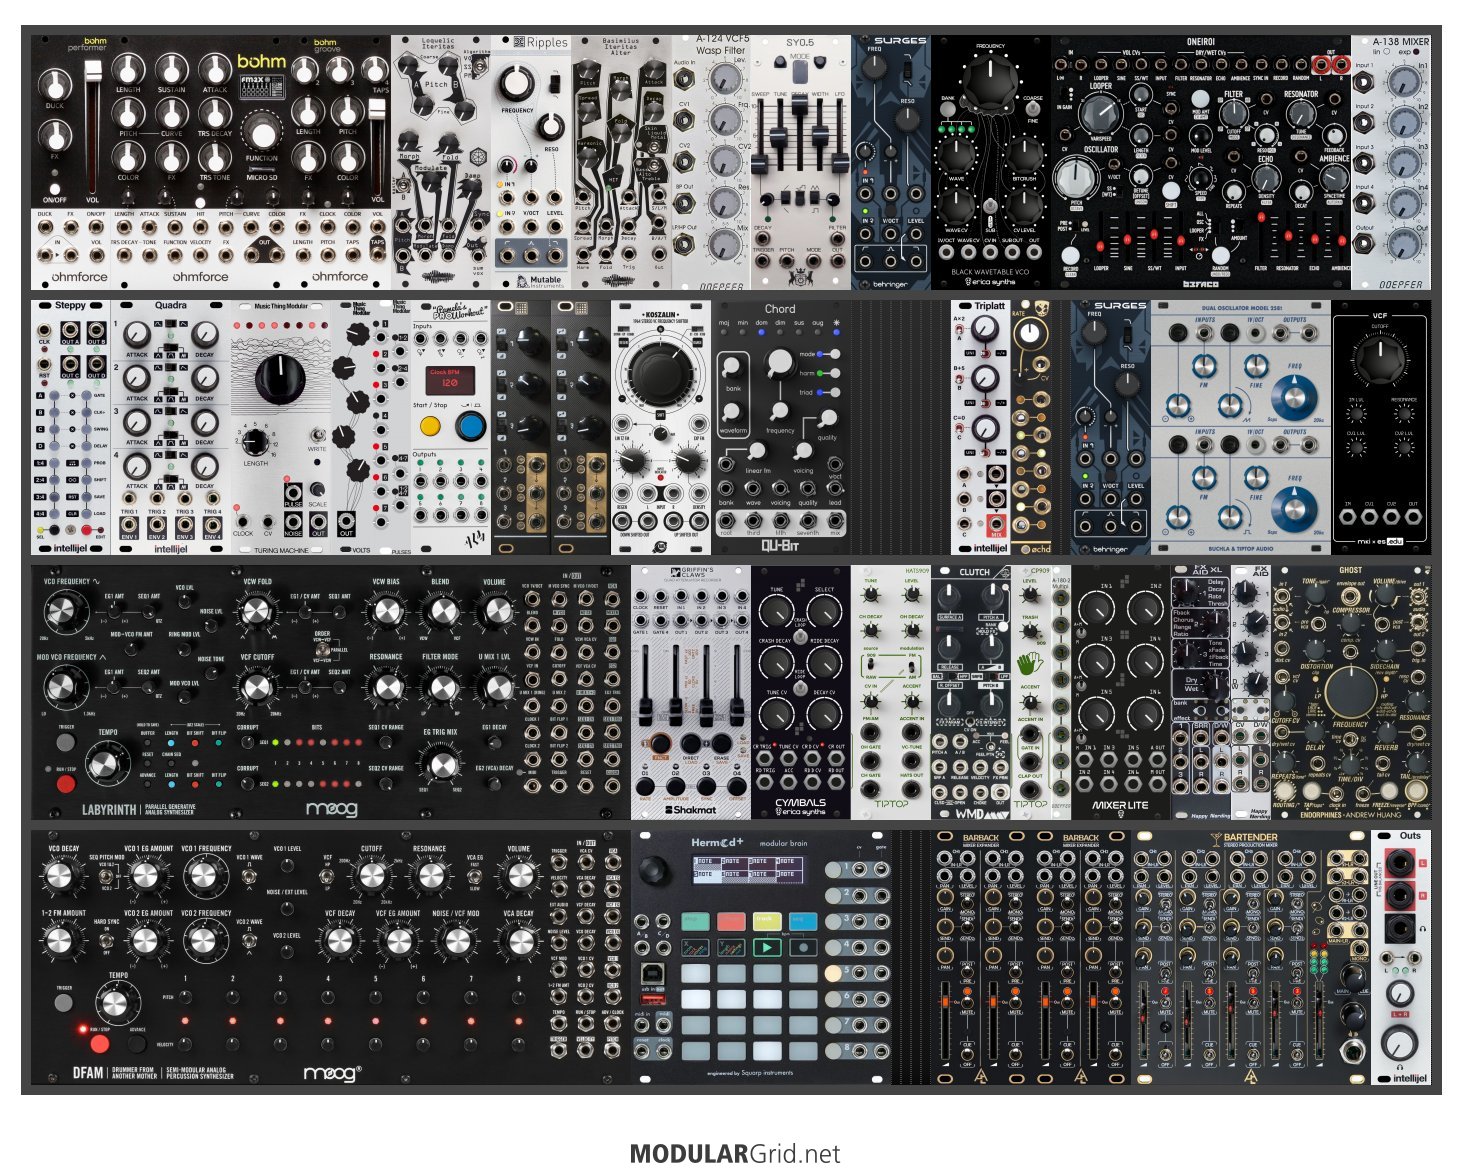Click the CUTOFF knob on DFAM
Screen dimensions: 1472x1175
point(371,877)
